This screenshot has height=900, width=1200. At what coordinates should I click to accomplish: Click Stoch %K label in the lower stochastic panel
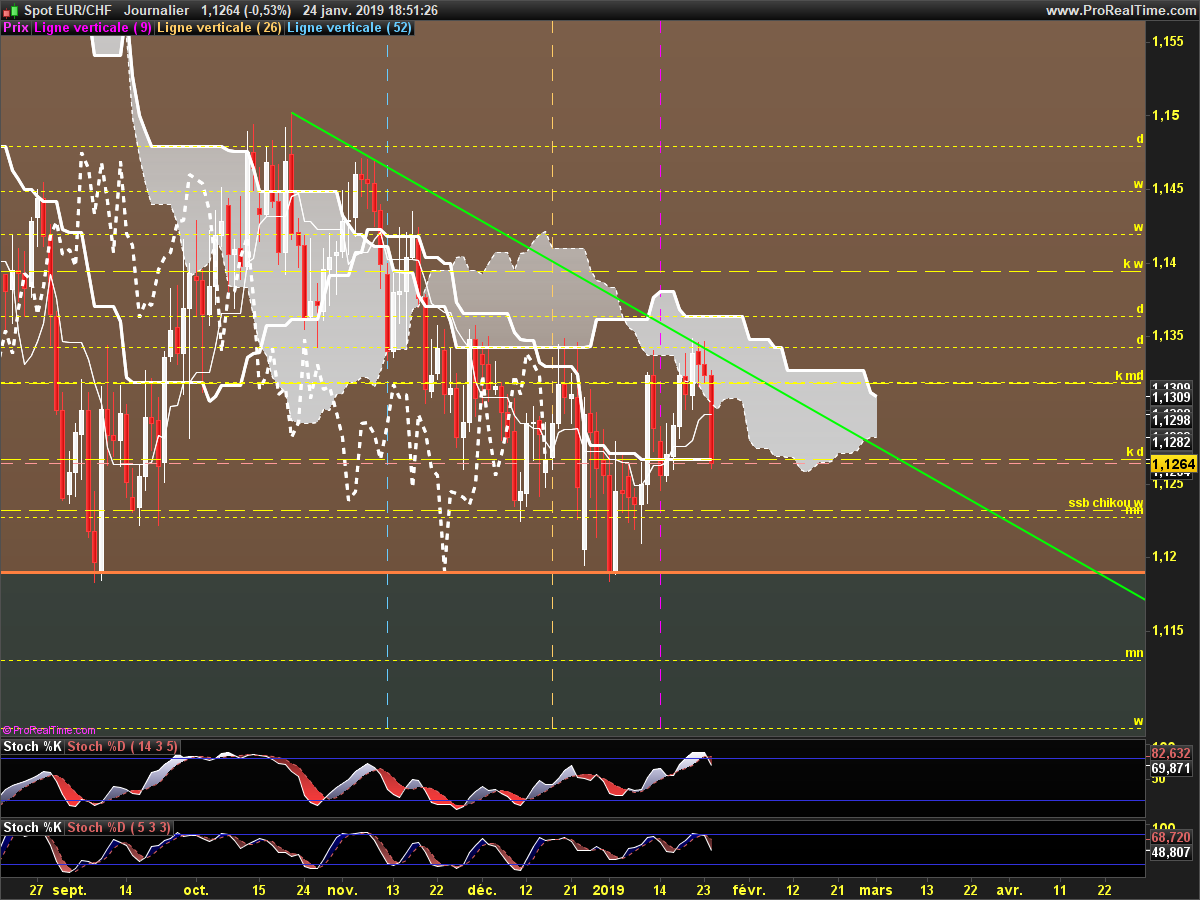coord(33,827)
